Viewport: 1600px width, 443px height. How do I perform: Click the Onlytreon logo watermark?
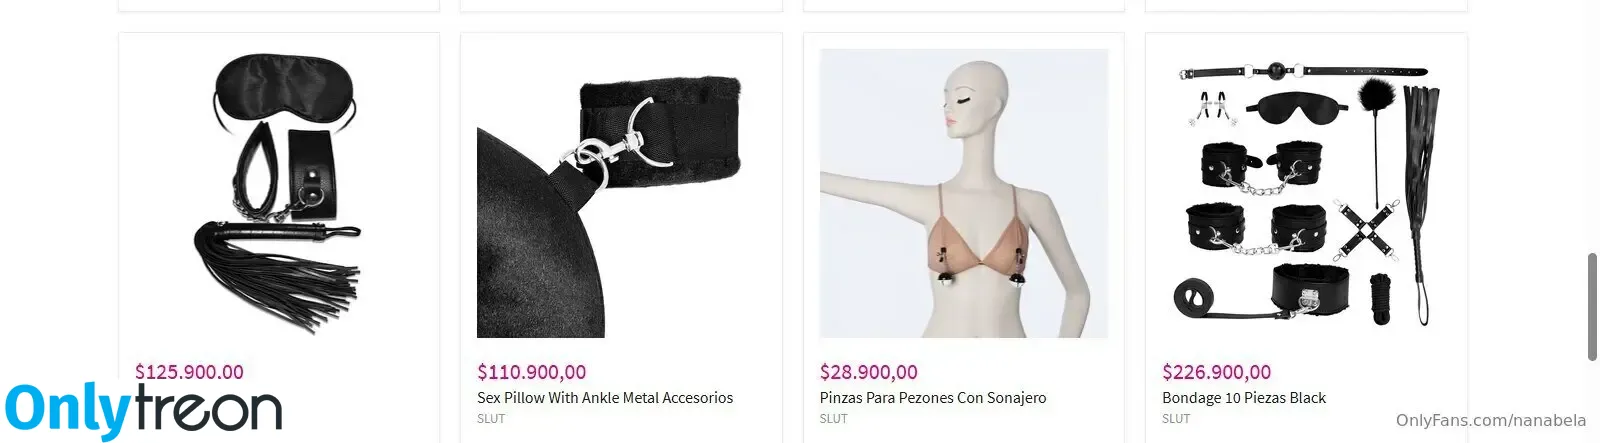143,410
